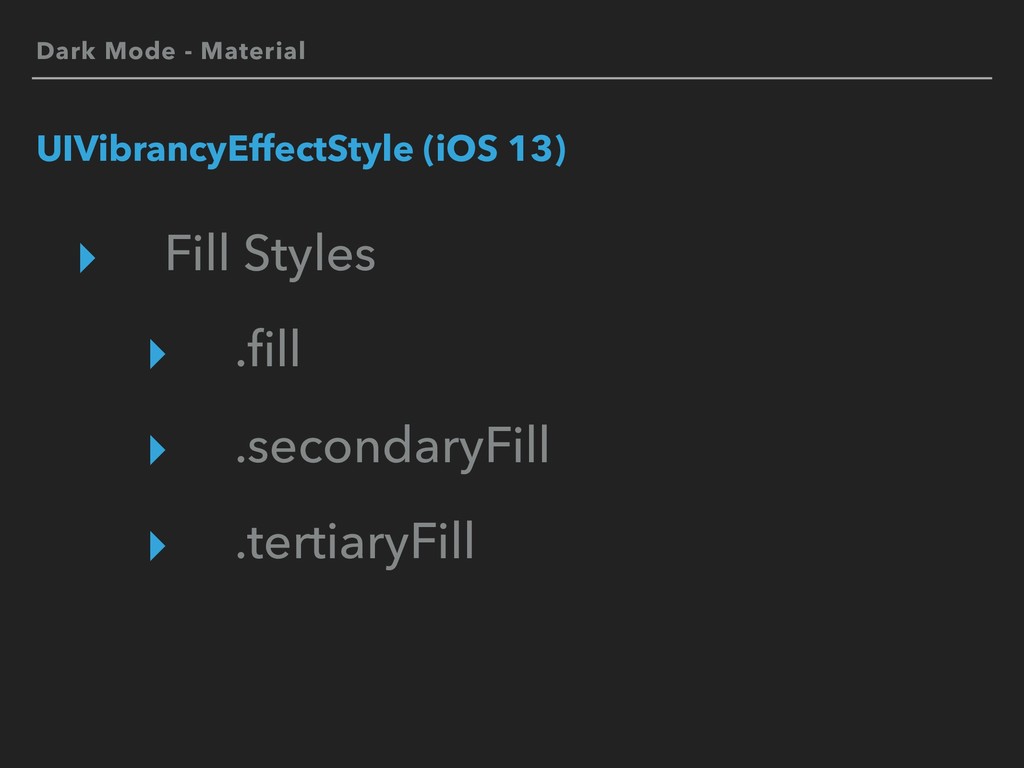
Task: Click the blue arrow bullet next to .fill
Action: click(157, 354)
